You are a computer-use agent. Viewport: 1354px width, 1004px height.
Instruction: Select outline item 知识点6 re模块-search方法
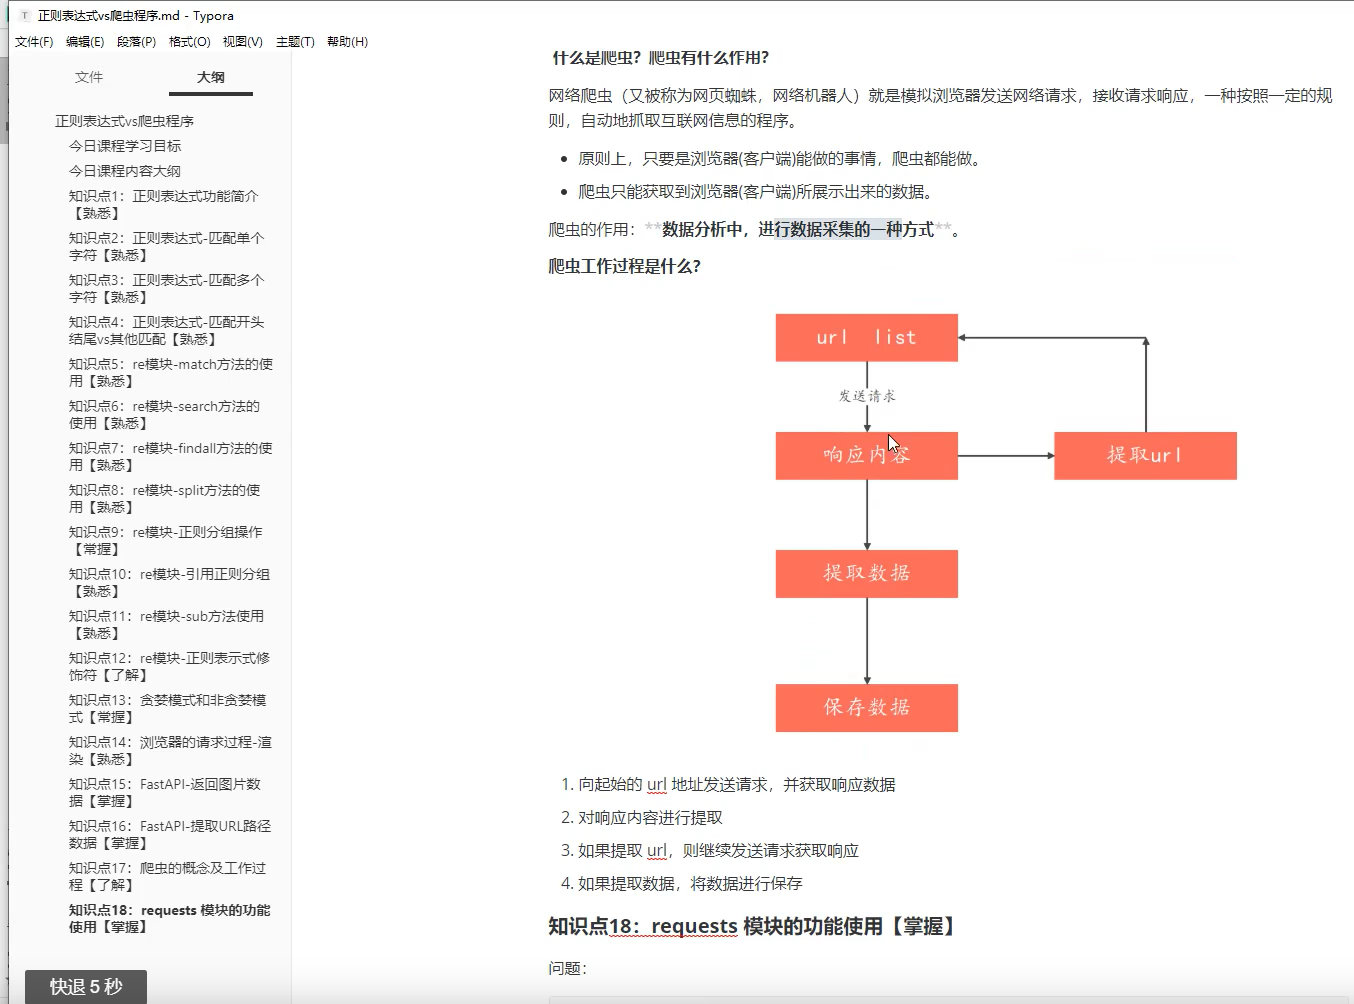[164, 414]
